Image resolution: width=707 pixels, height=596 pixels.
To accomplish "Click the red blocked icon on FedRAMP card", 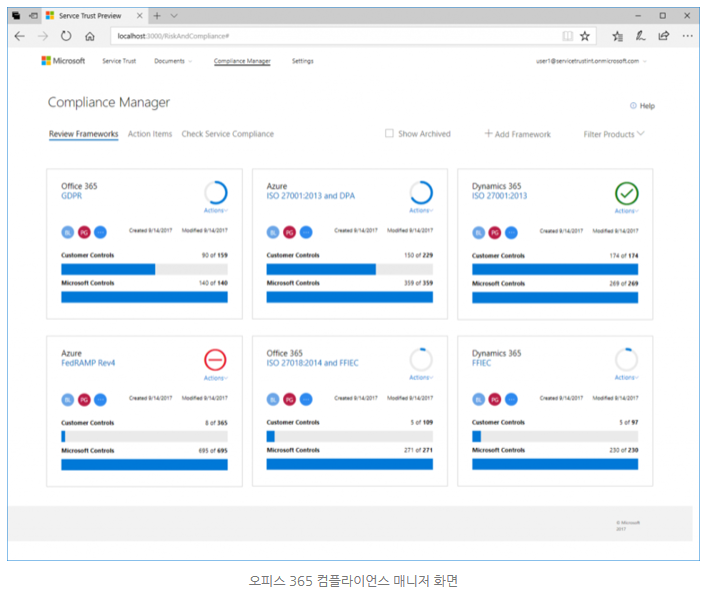I will [215, 360].
